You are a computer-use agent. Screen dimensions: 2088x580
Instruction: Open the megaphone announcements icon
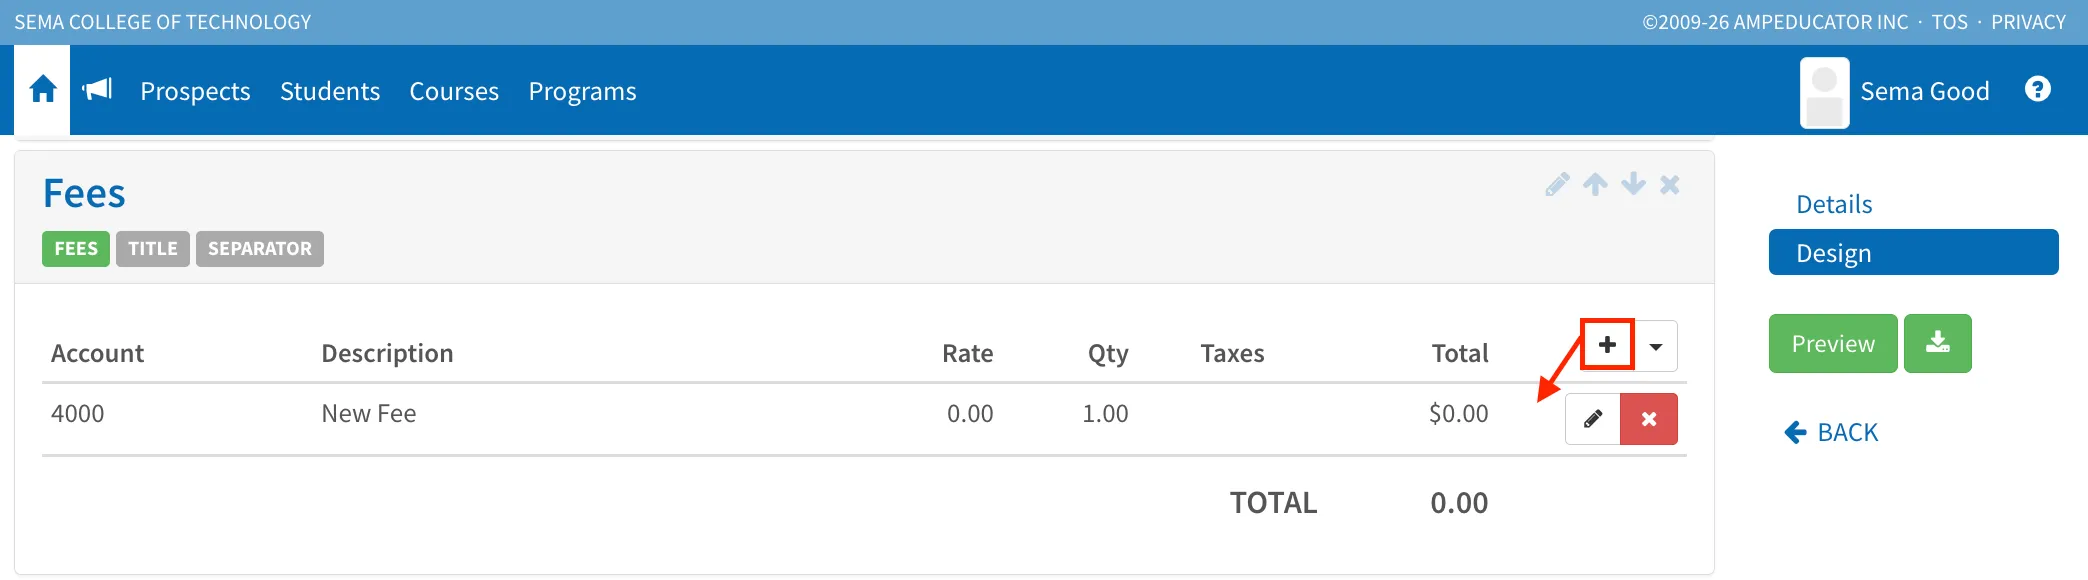tap(98, 90)
